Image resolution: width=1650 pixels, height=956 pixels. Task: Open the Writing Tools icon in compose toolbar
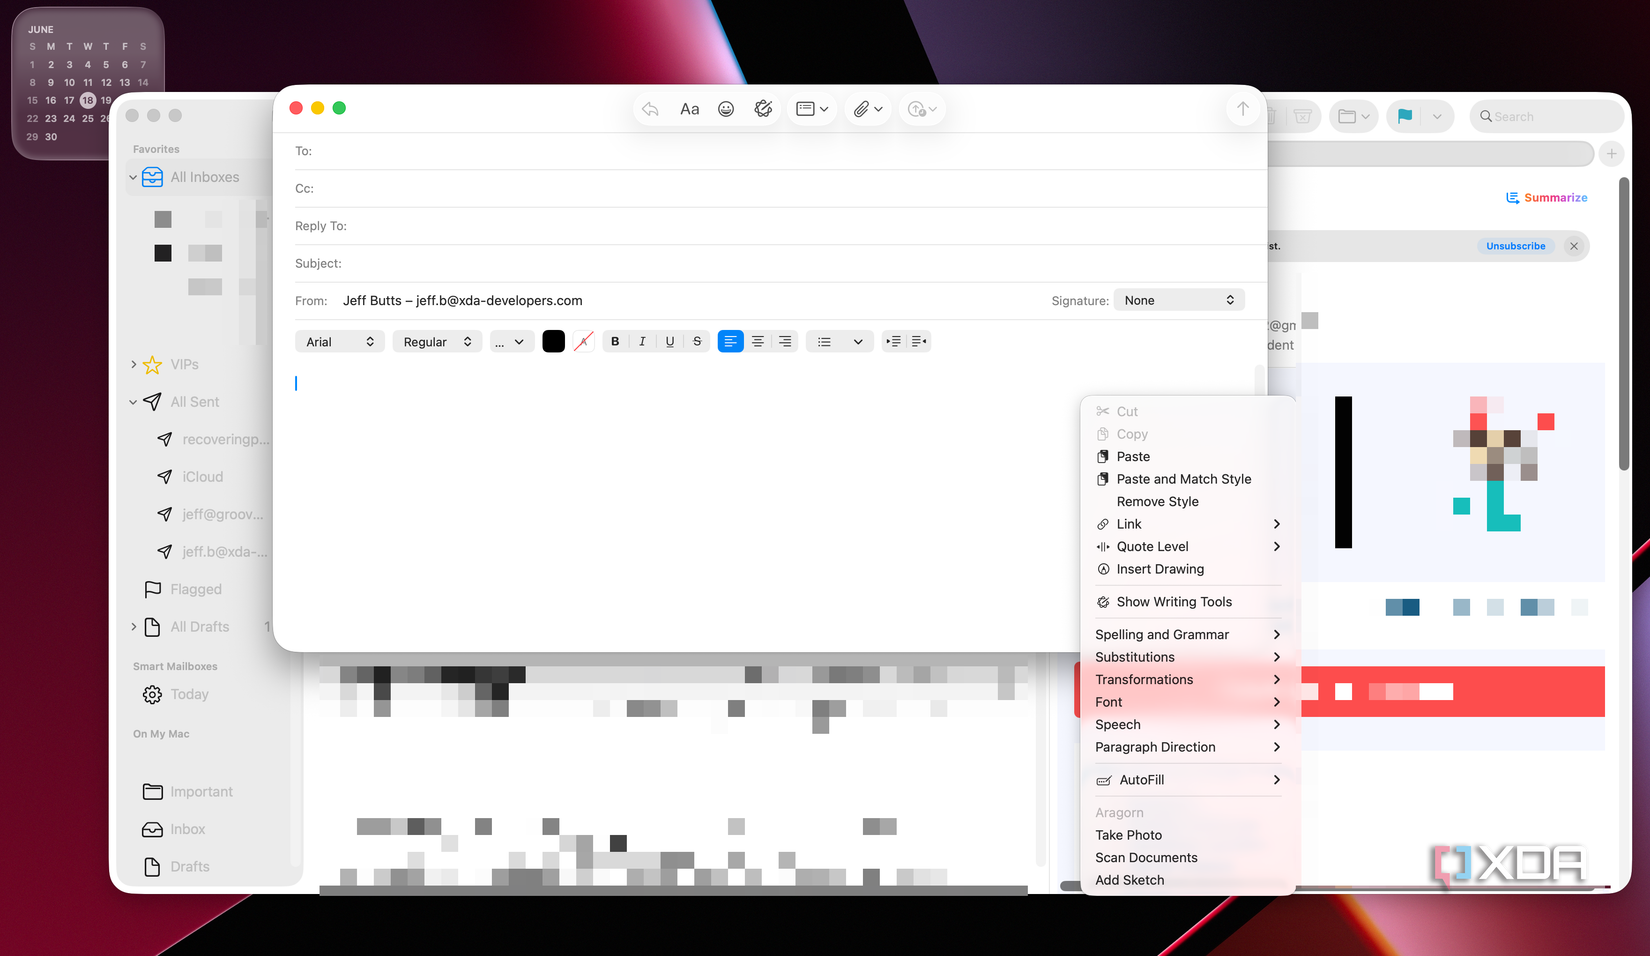pos(763,108)
